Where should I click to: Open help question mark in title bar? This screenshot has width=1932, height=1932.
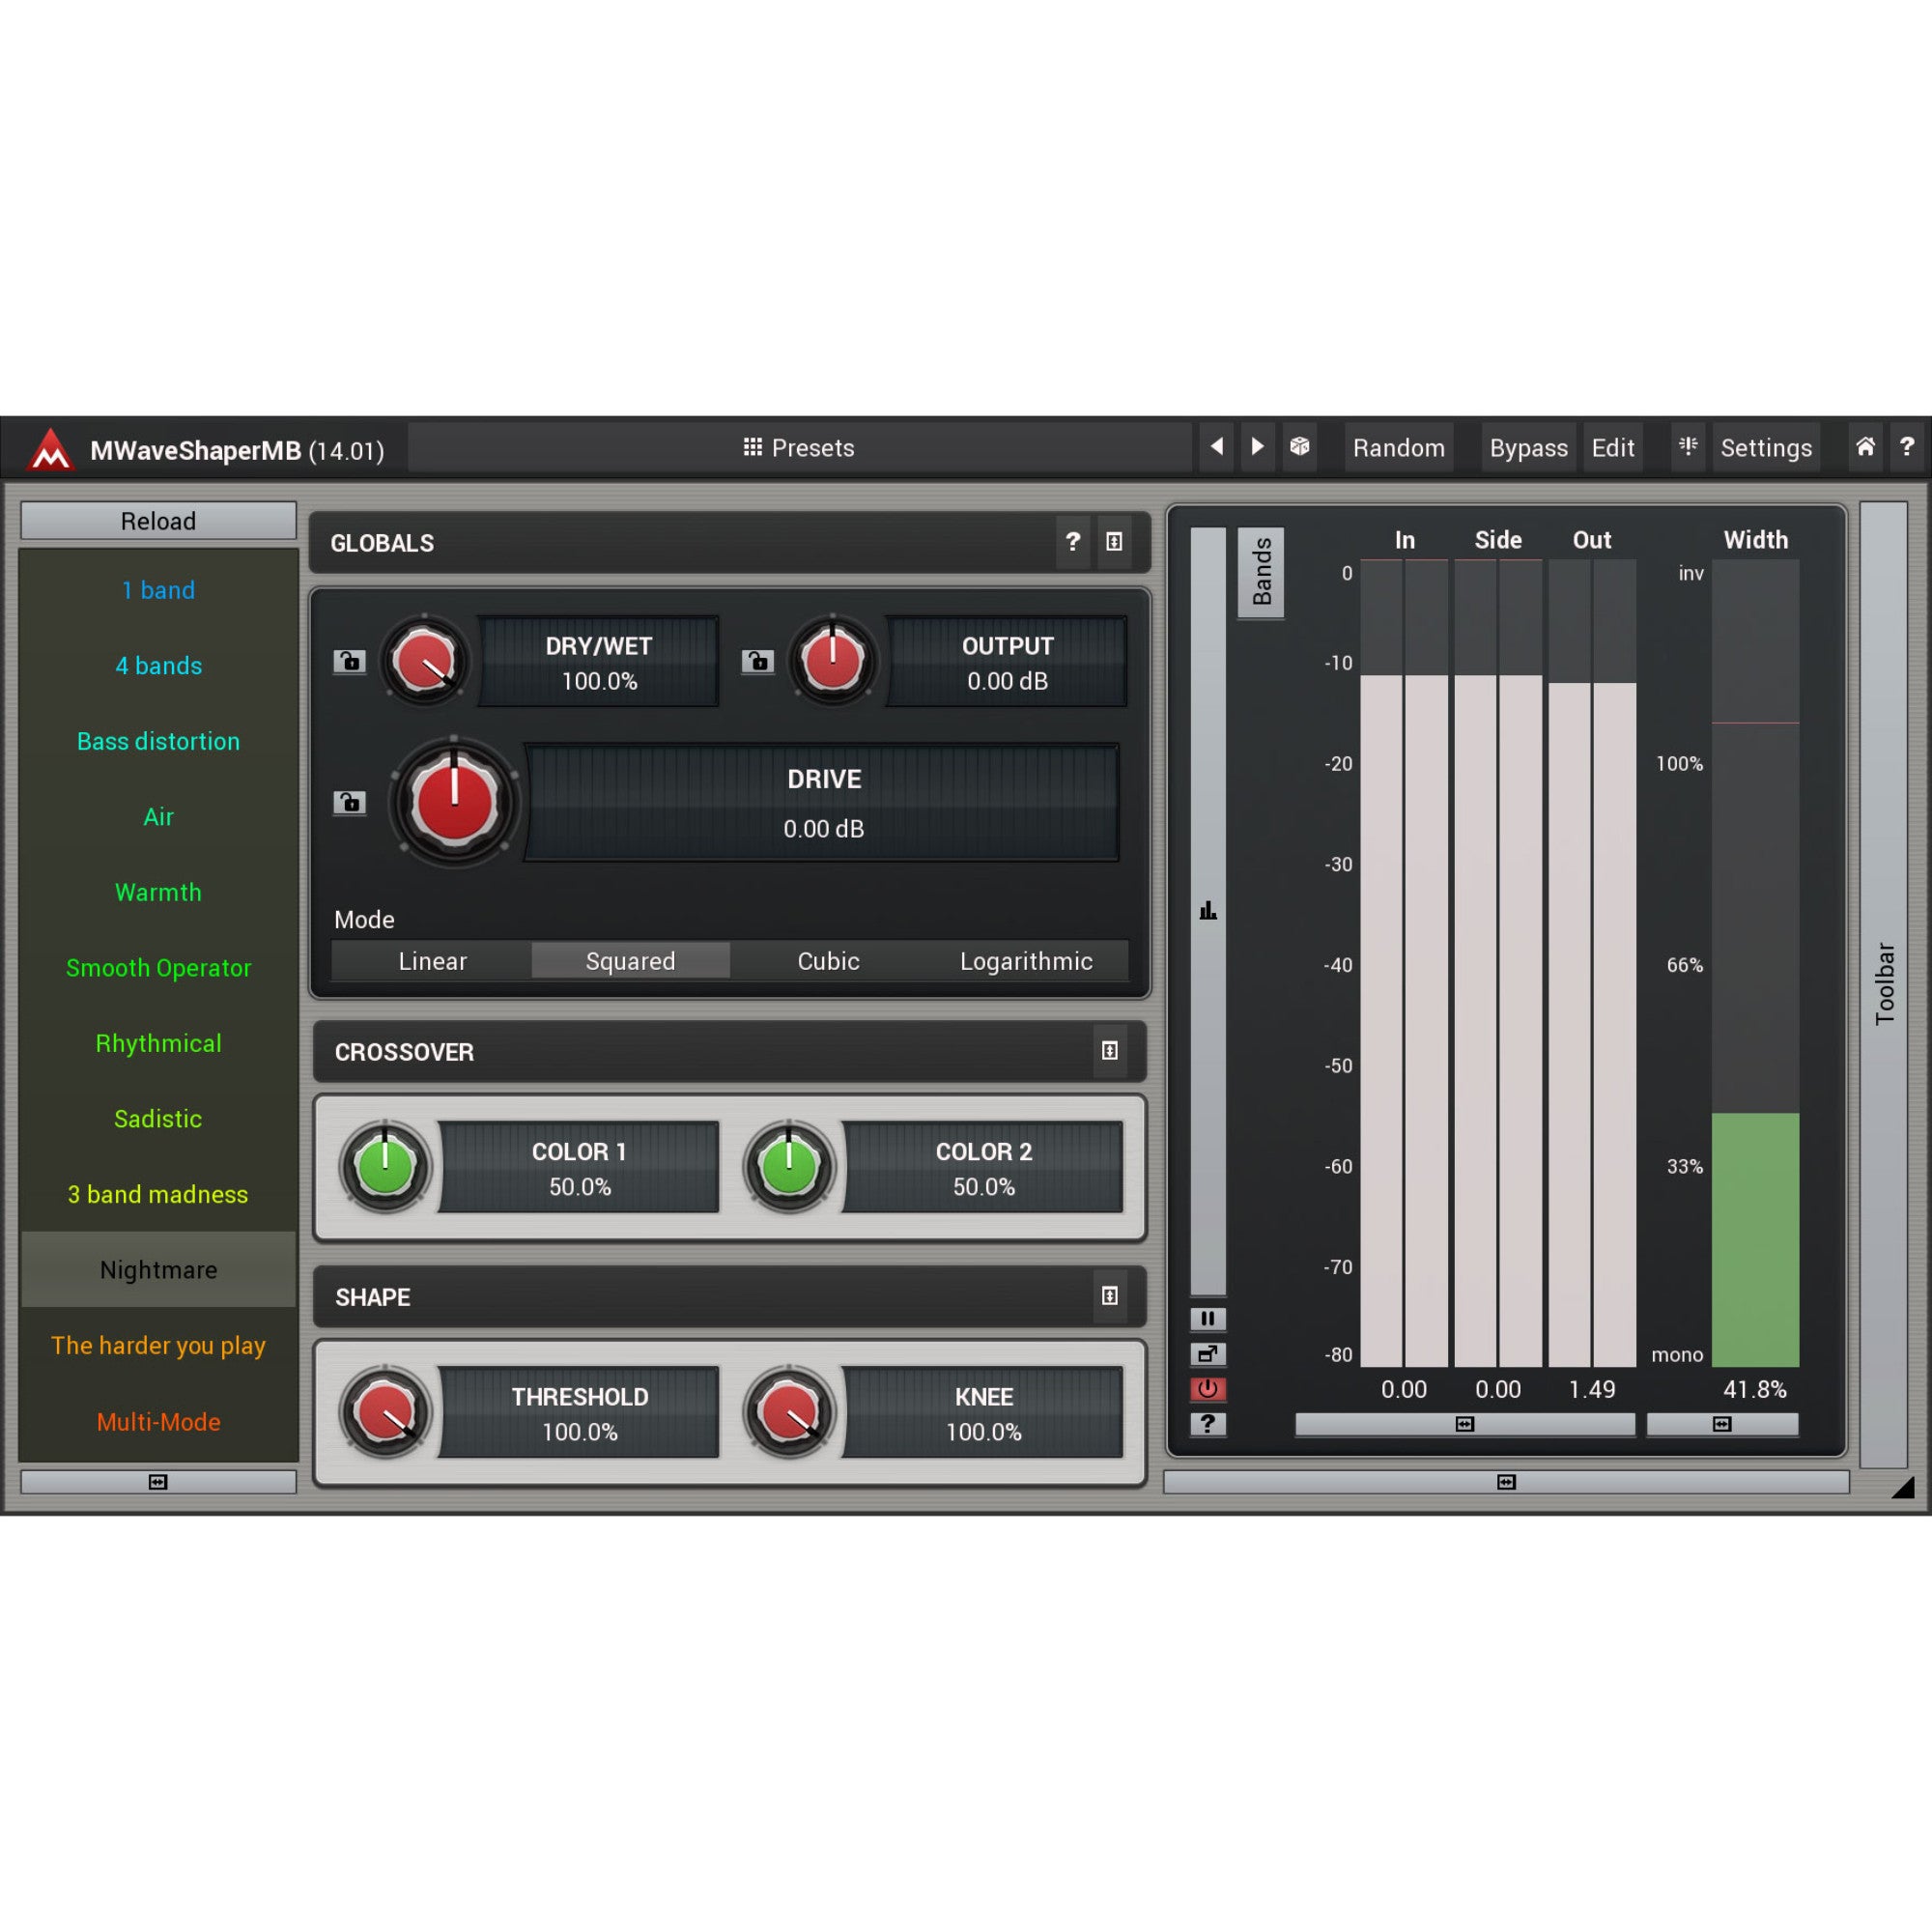(x=1907, y=447)
